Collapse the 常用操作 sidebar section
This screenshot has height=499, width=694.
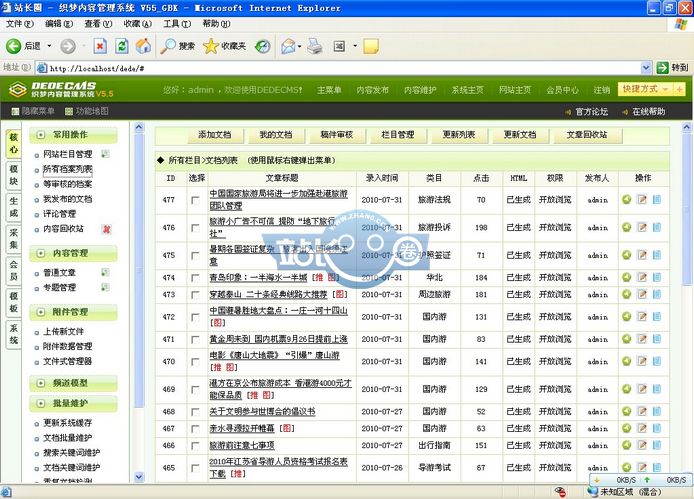click(41, 135)
